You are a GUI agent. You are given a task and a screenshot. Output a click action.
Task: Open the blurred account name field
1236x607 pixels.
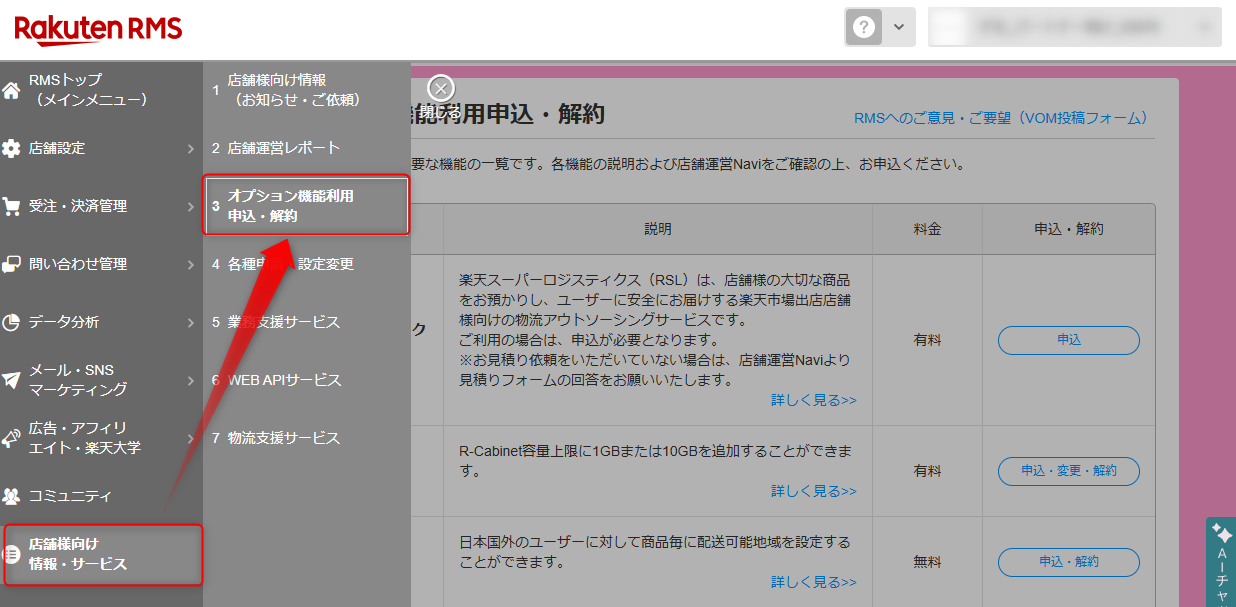click(1075, 28)
